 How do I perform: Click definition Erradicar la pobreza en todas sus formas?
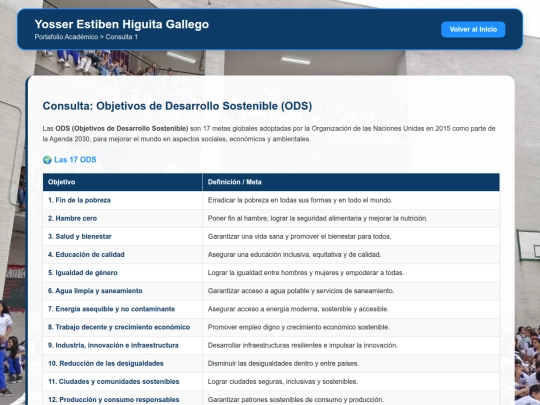(351, 200)
